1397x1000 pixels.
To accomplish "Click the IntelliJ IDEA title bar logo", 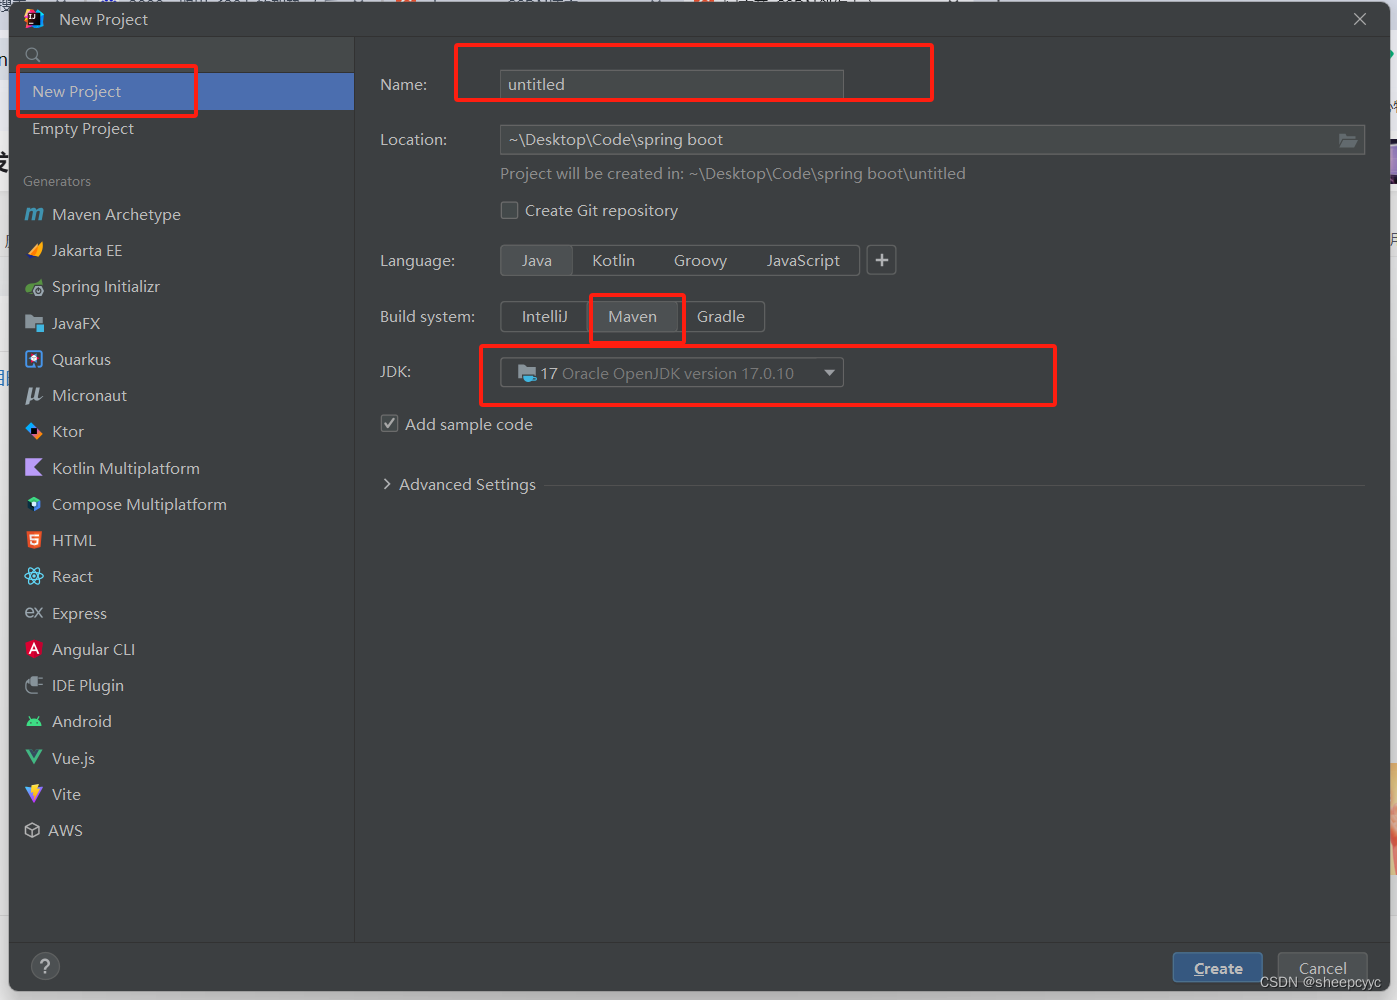I will coord(34,19).
